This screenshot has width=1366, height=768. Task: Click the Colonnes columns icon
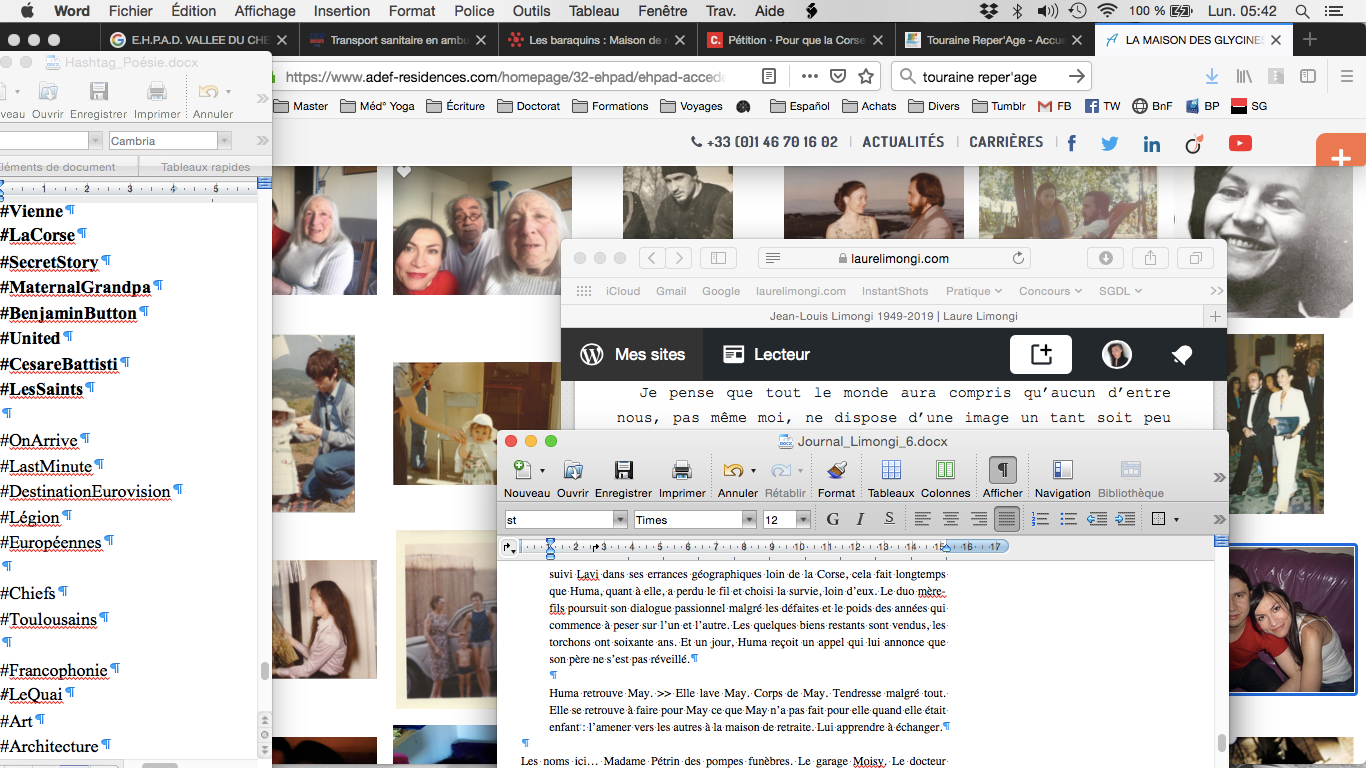pos(945,471)
